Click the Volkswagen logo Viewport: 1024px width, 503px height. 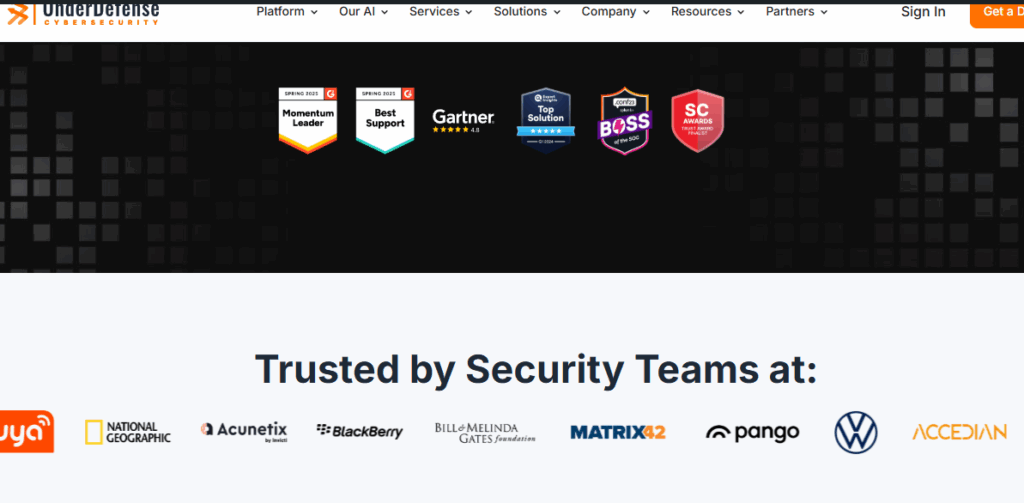pos(856,432)
